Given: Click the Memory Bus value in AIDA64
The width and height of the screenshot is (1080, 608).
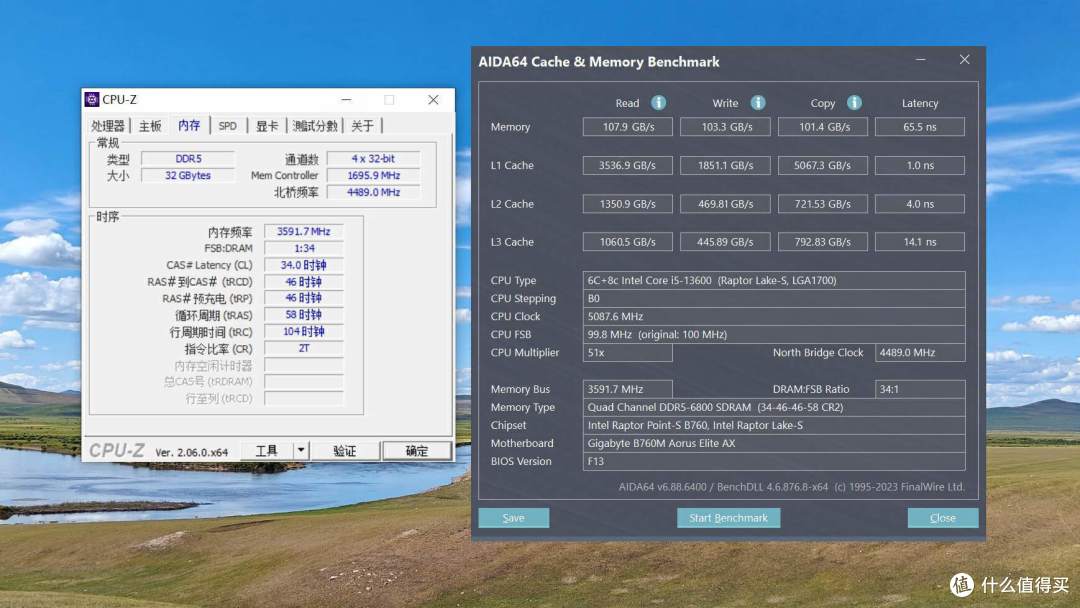Looking at the screenshot, I should click(x=627, y=389).
